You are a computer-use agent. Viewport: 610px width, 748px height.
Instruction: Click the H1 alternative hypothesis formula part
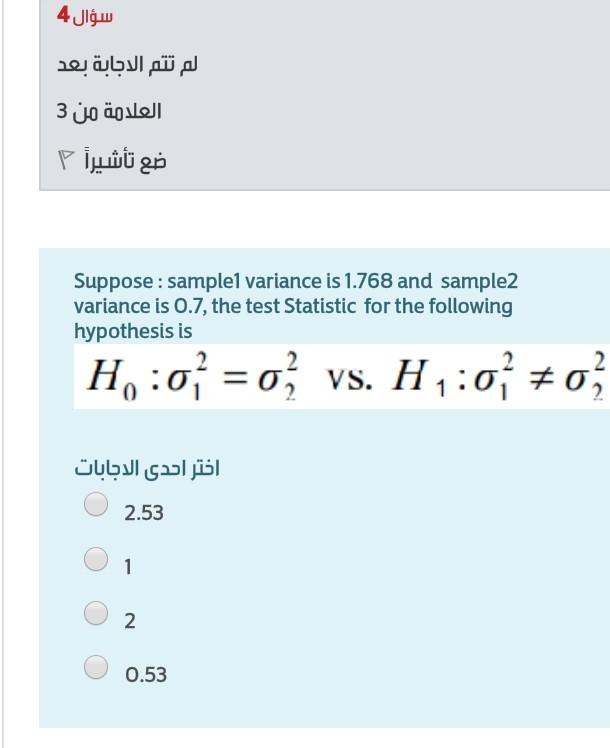click(x=498, y=377)
